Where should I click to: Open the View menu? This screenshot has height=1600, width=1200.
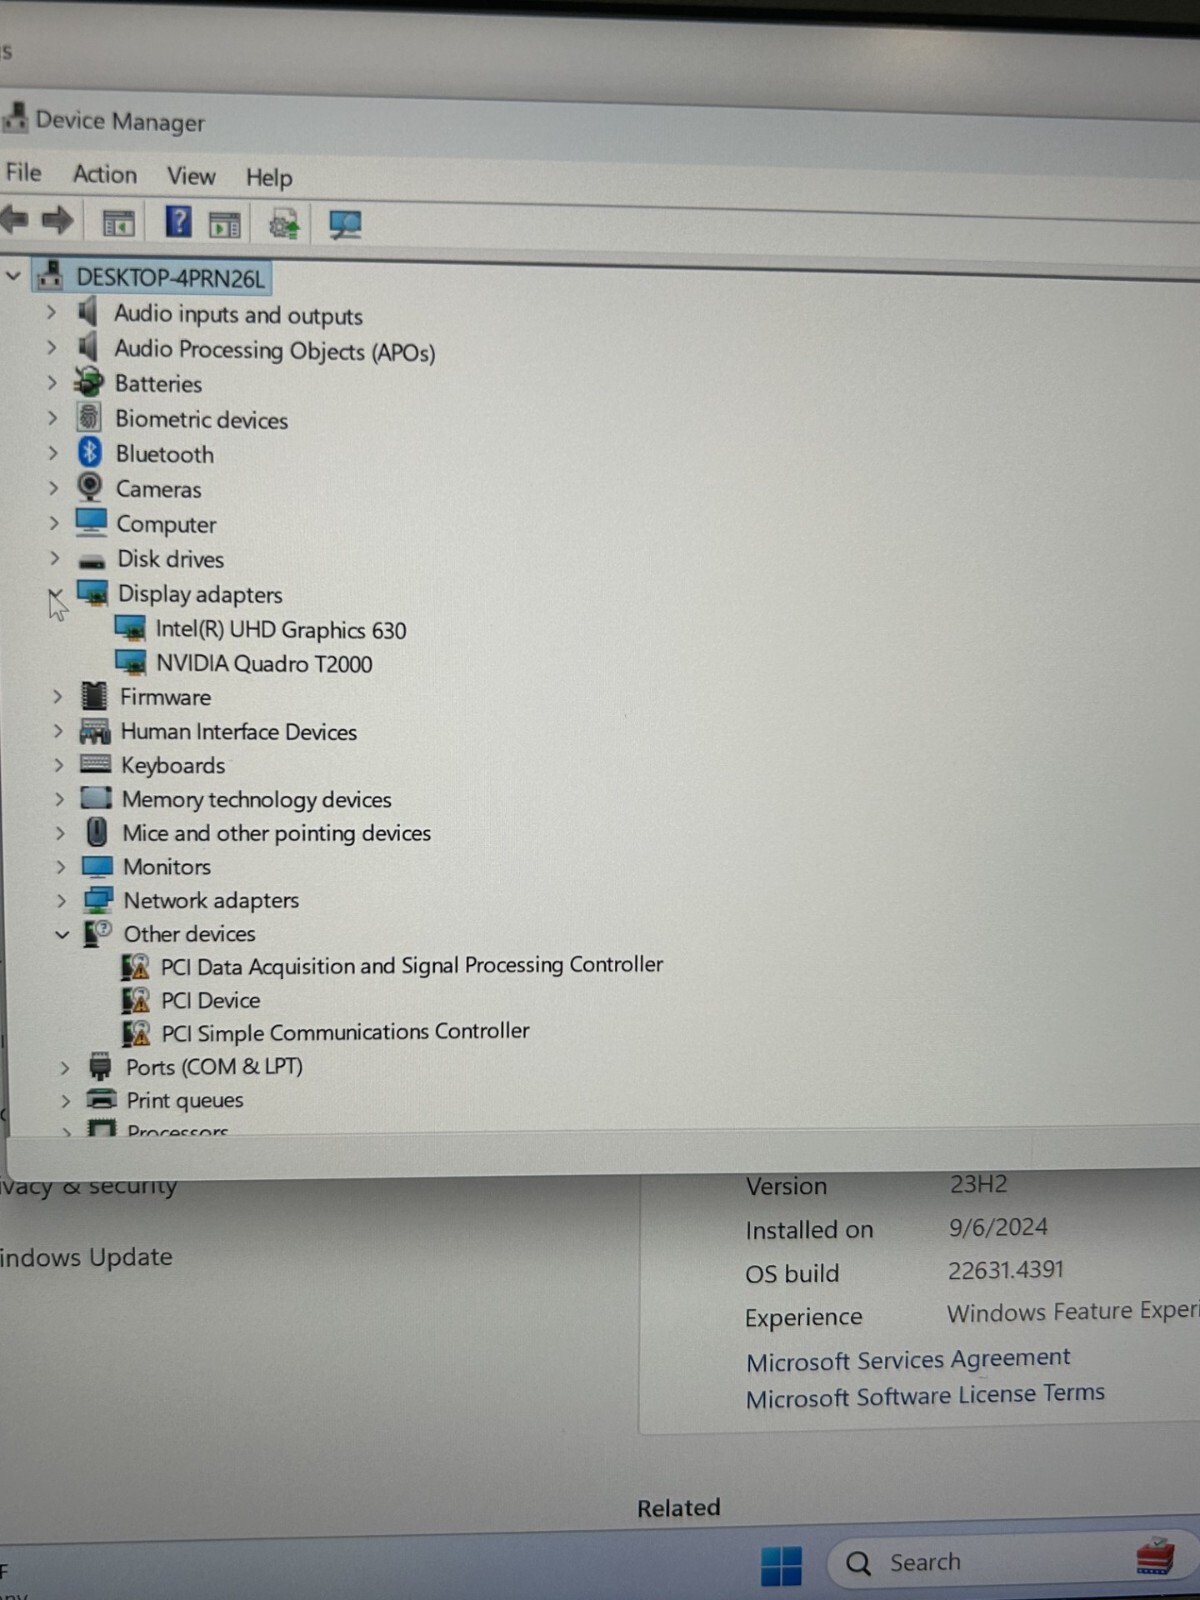[x=191, y=176]
